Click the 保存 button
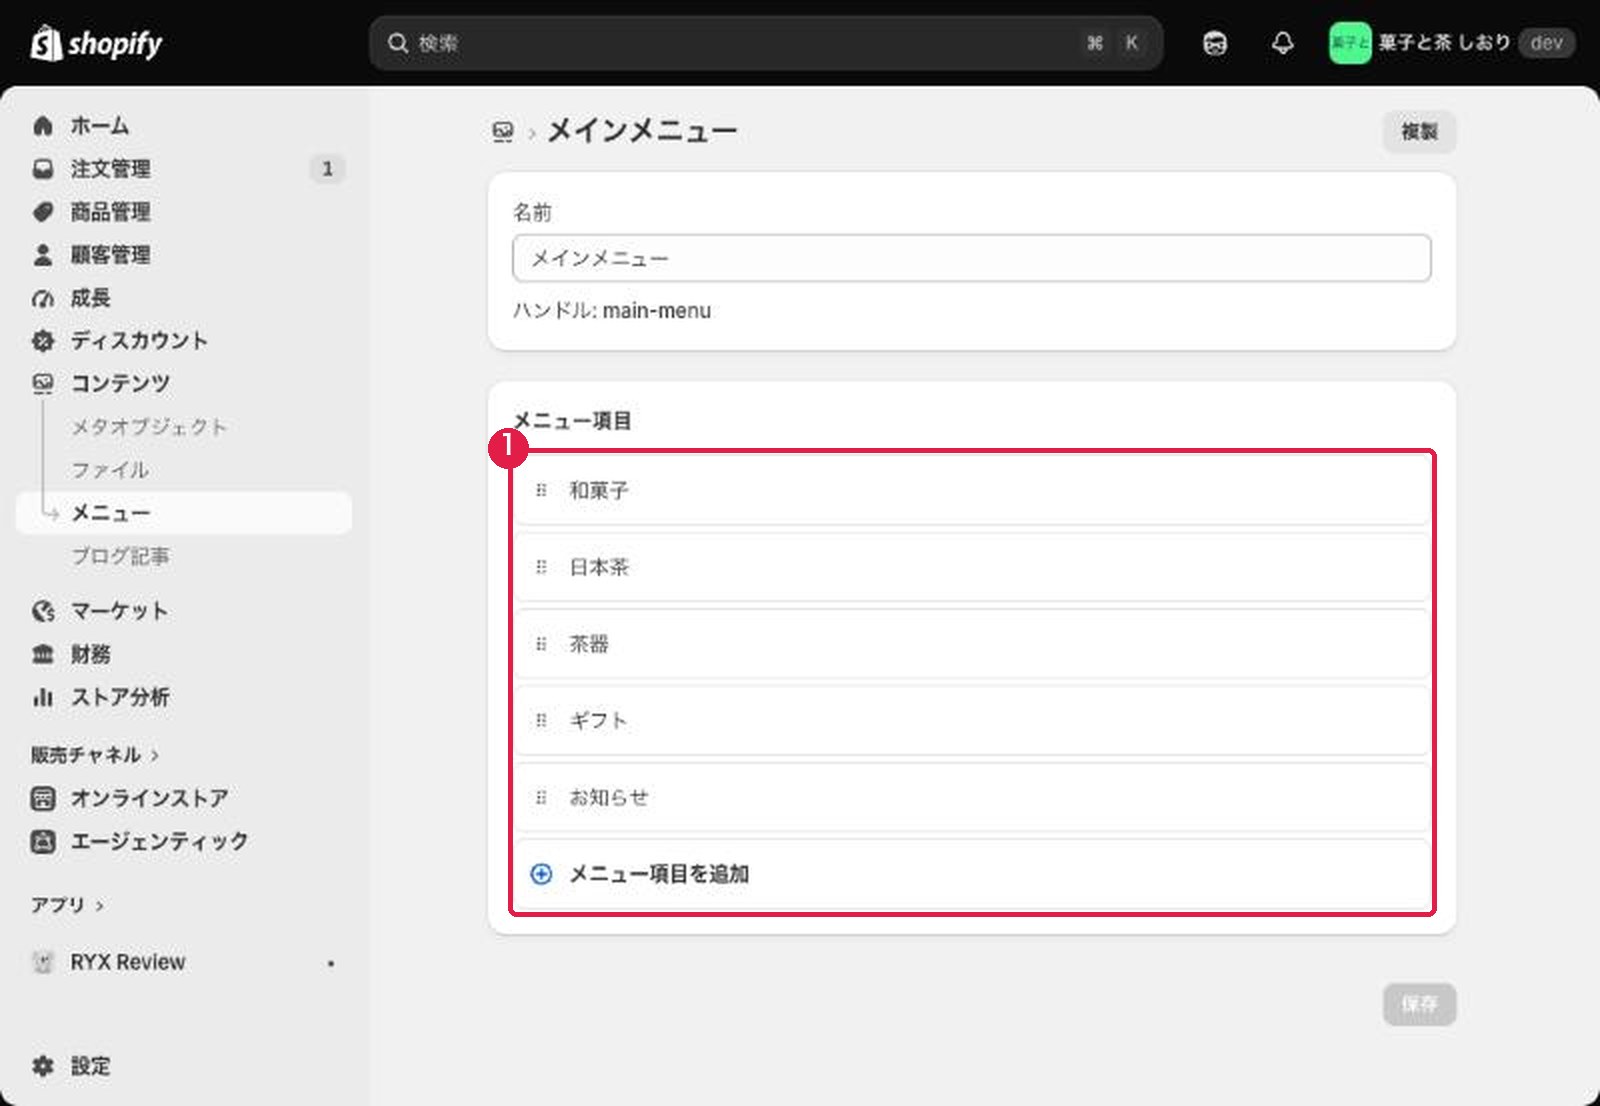The image size is (1600, 1106). click(1419, 1004)
